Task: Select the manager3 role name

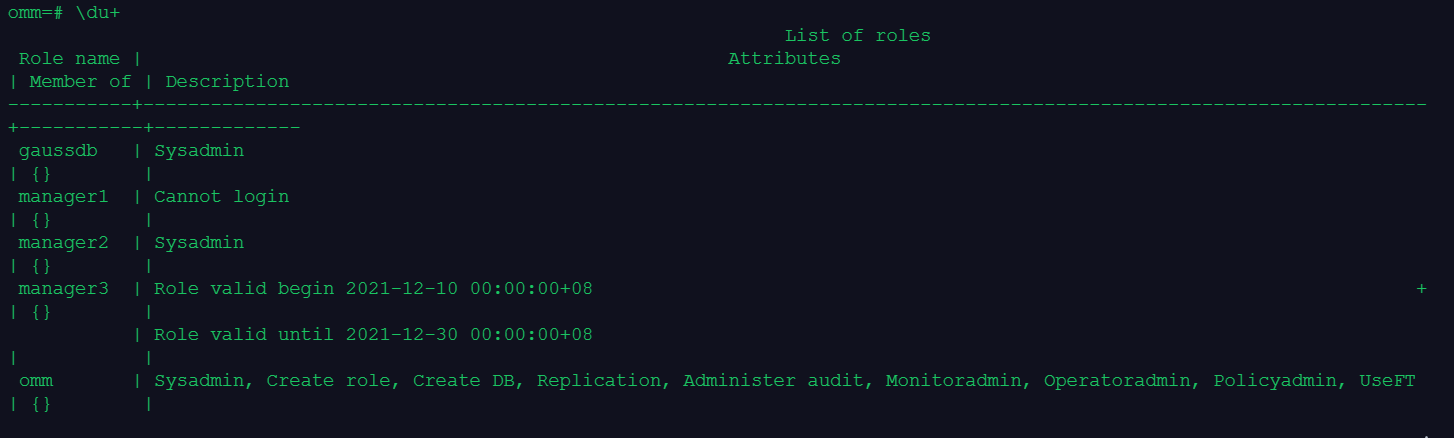Action: [x=63, y=289]
